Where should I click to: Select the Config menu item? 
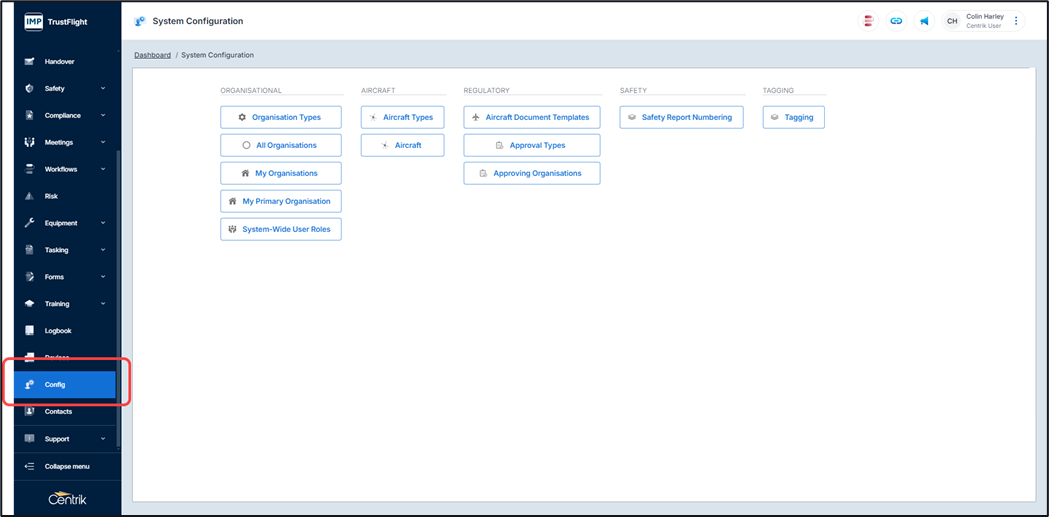click(x=65, y=385)
